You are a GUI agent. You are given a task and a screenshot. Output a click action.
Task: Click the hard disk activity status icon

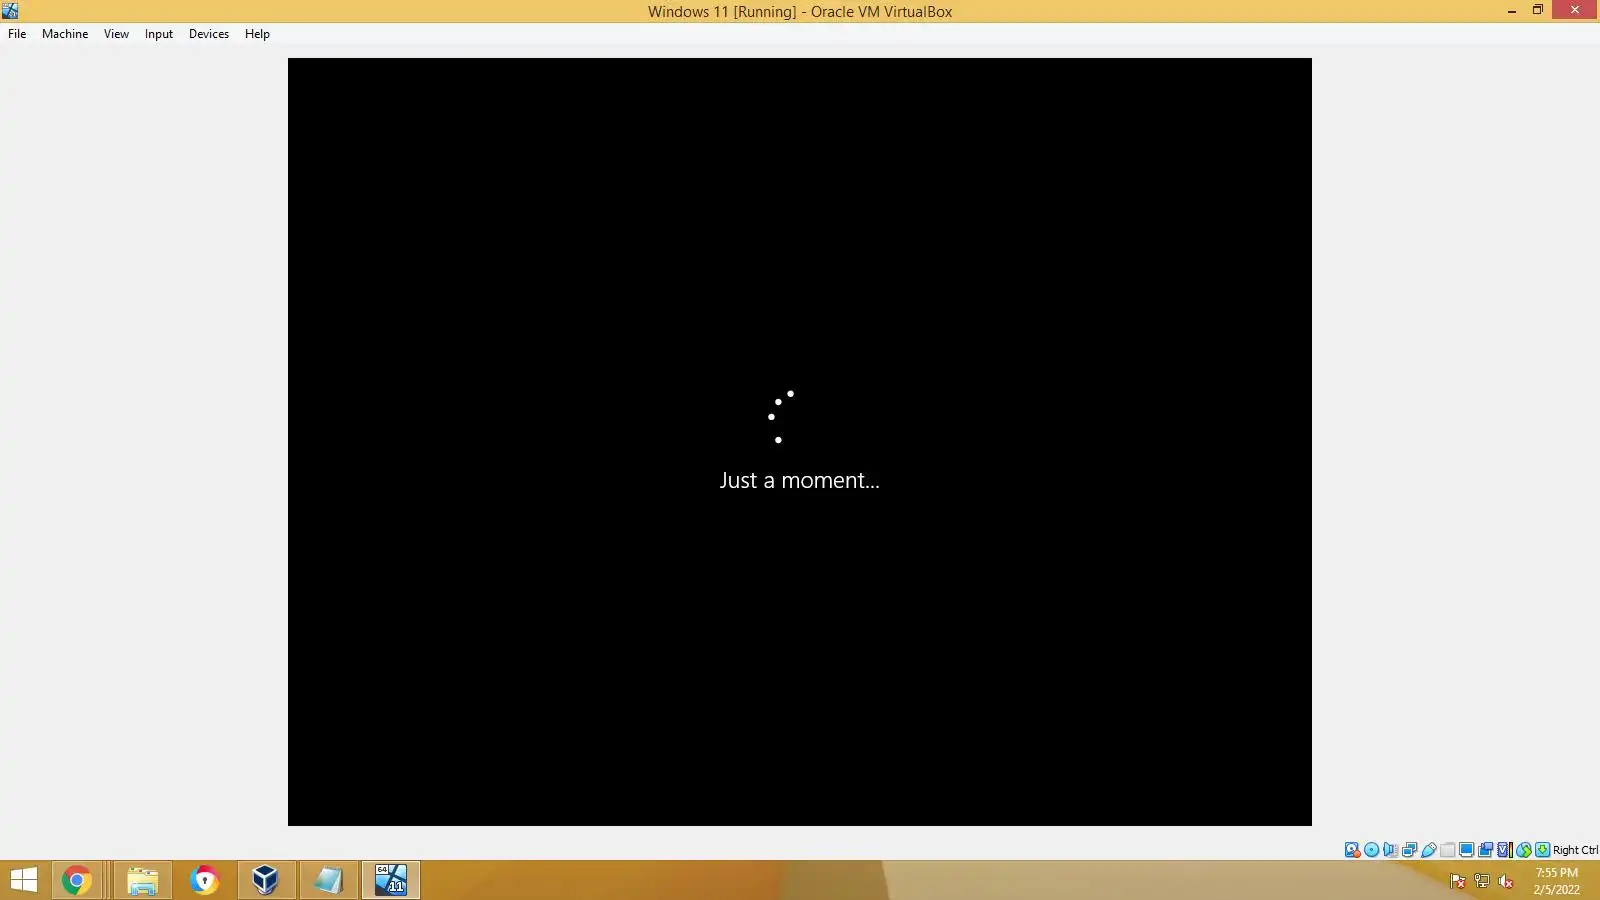click(x=1353, y=850)
